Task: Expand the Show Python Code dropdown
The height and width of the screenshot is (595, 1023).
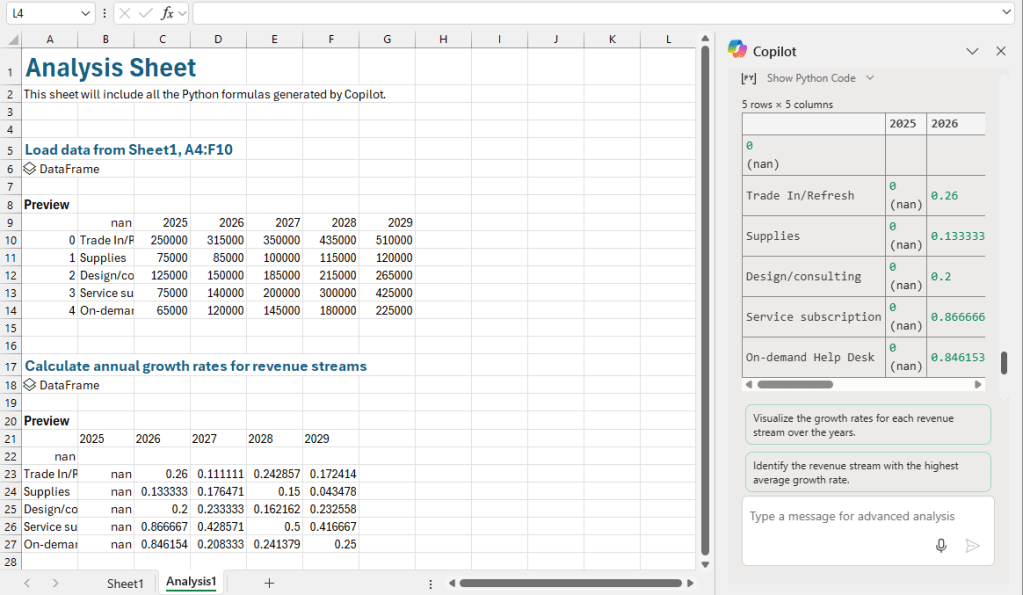Action: 870,78
